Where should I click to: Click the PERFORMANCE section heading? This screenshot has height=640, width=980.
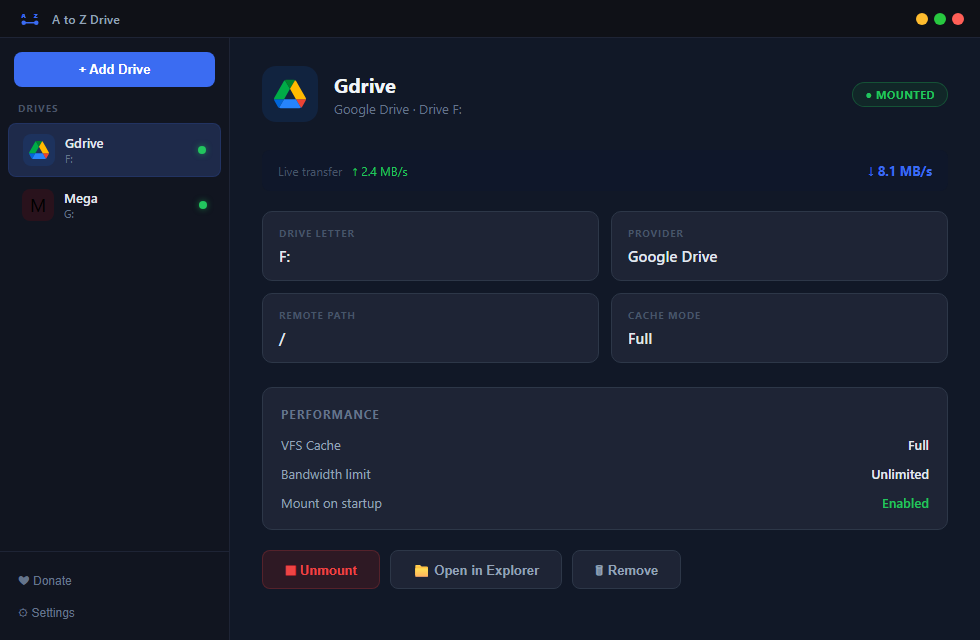pyautogui.click(x=330, y=414)
